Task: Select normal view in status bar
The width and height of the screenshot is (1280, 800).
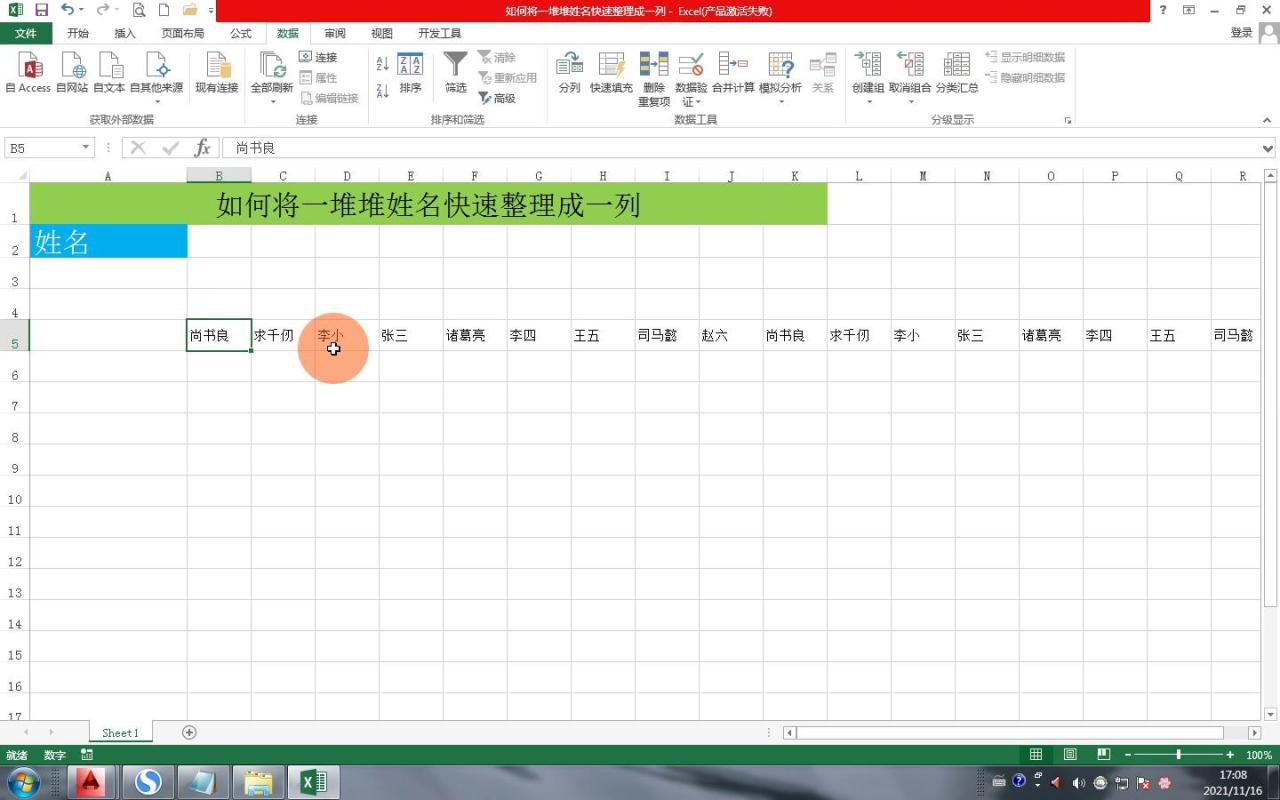Action: 1036,755
